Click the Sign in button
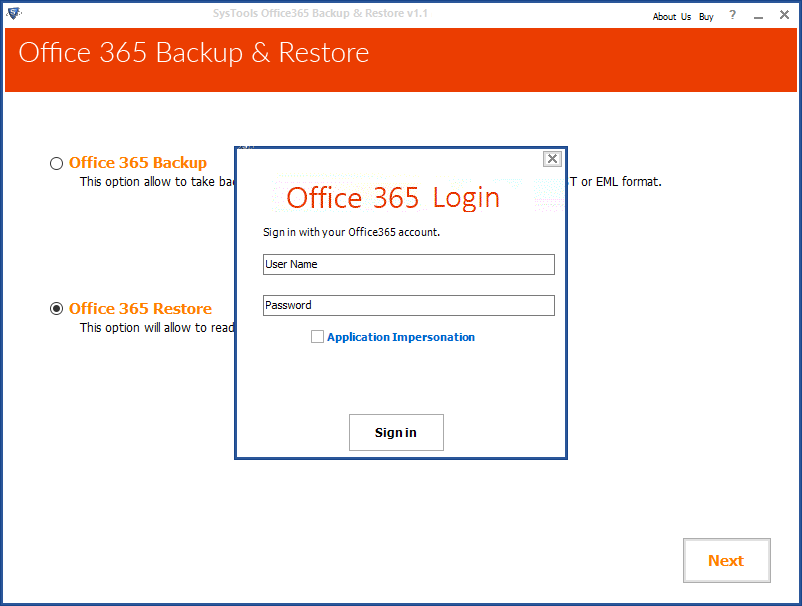 pyautogui.click(x=396, y=433)
